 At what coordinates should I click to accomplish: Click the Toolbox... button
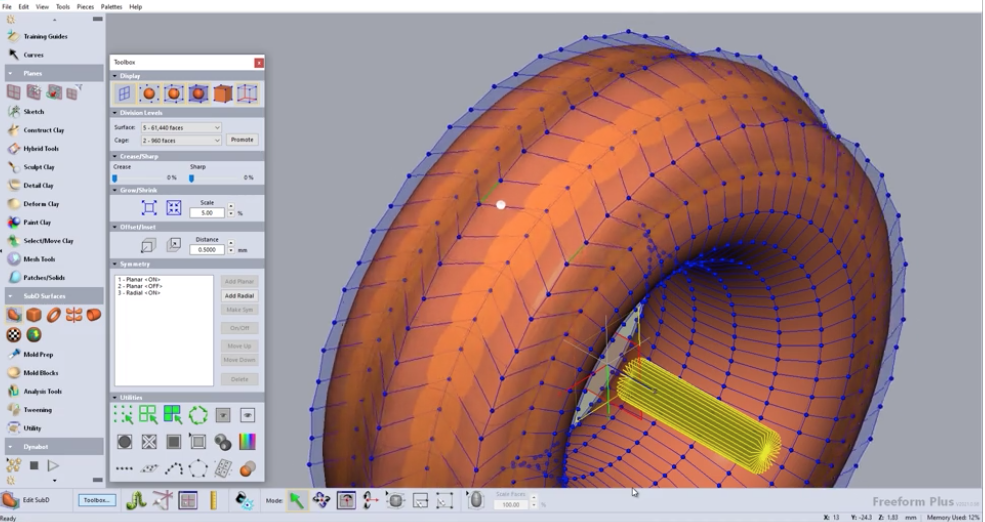pos(97,500)
